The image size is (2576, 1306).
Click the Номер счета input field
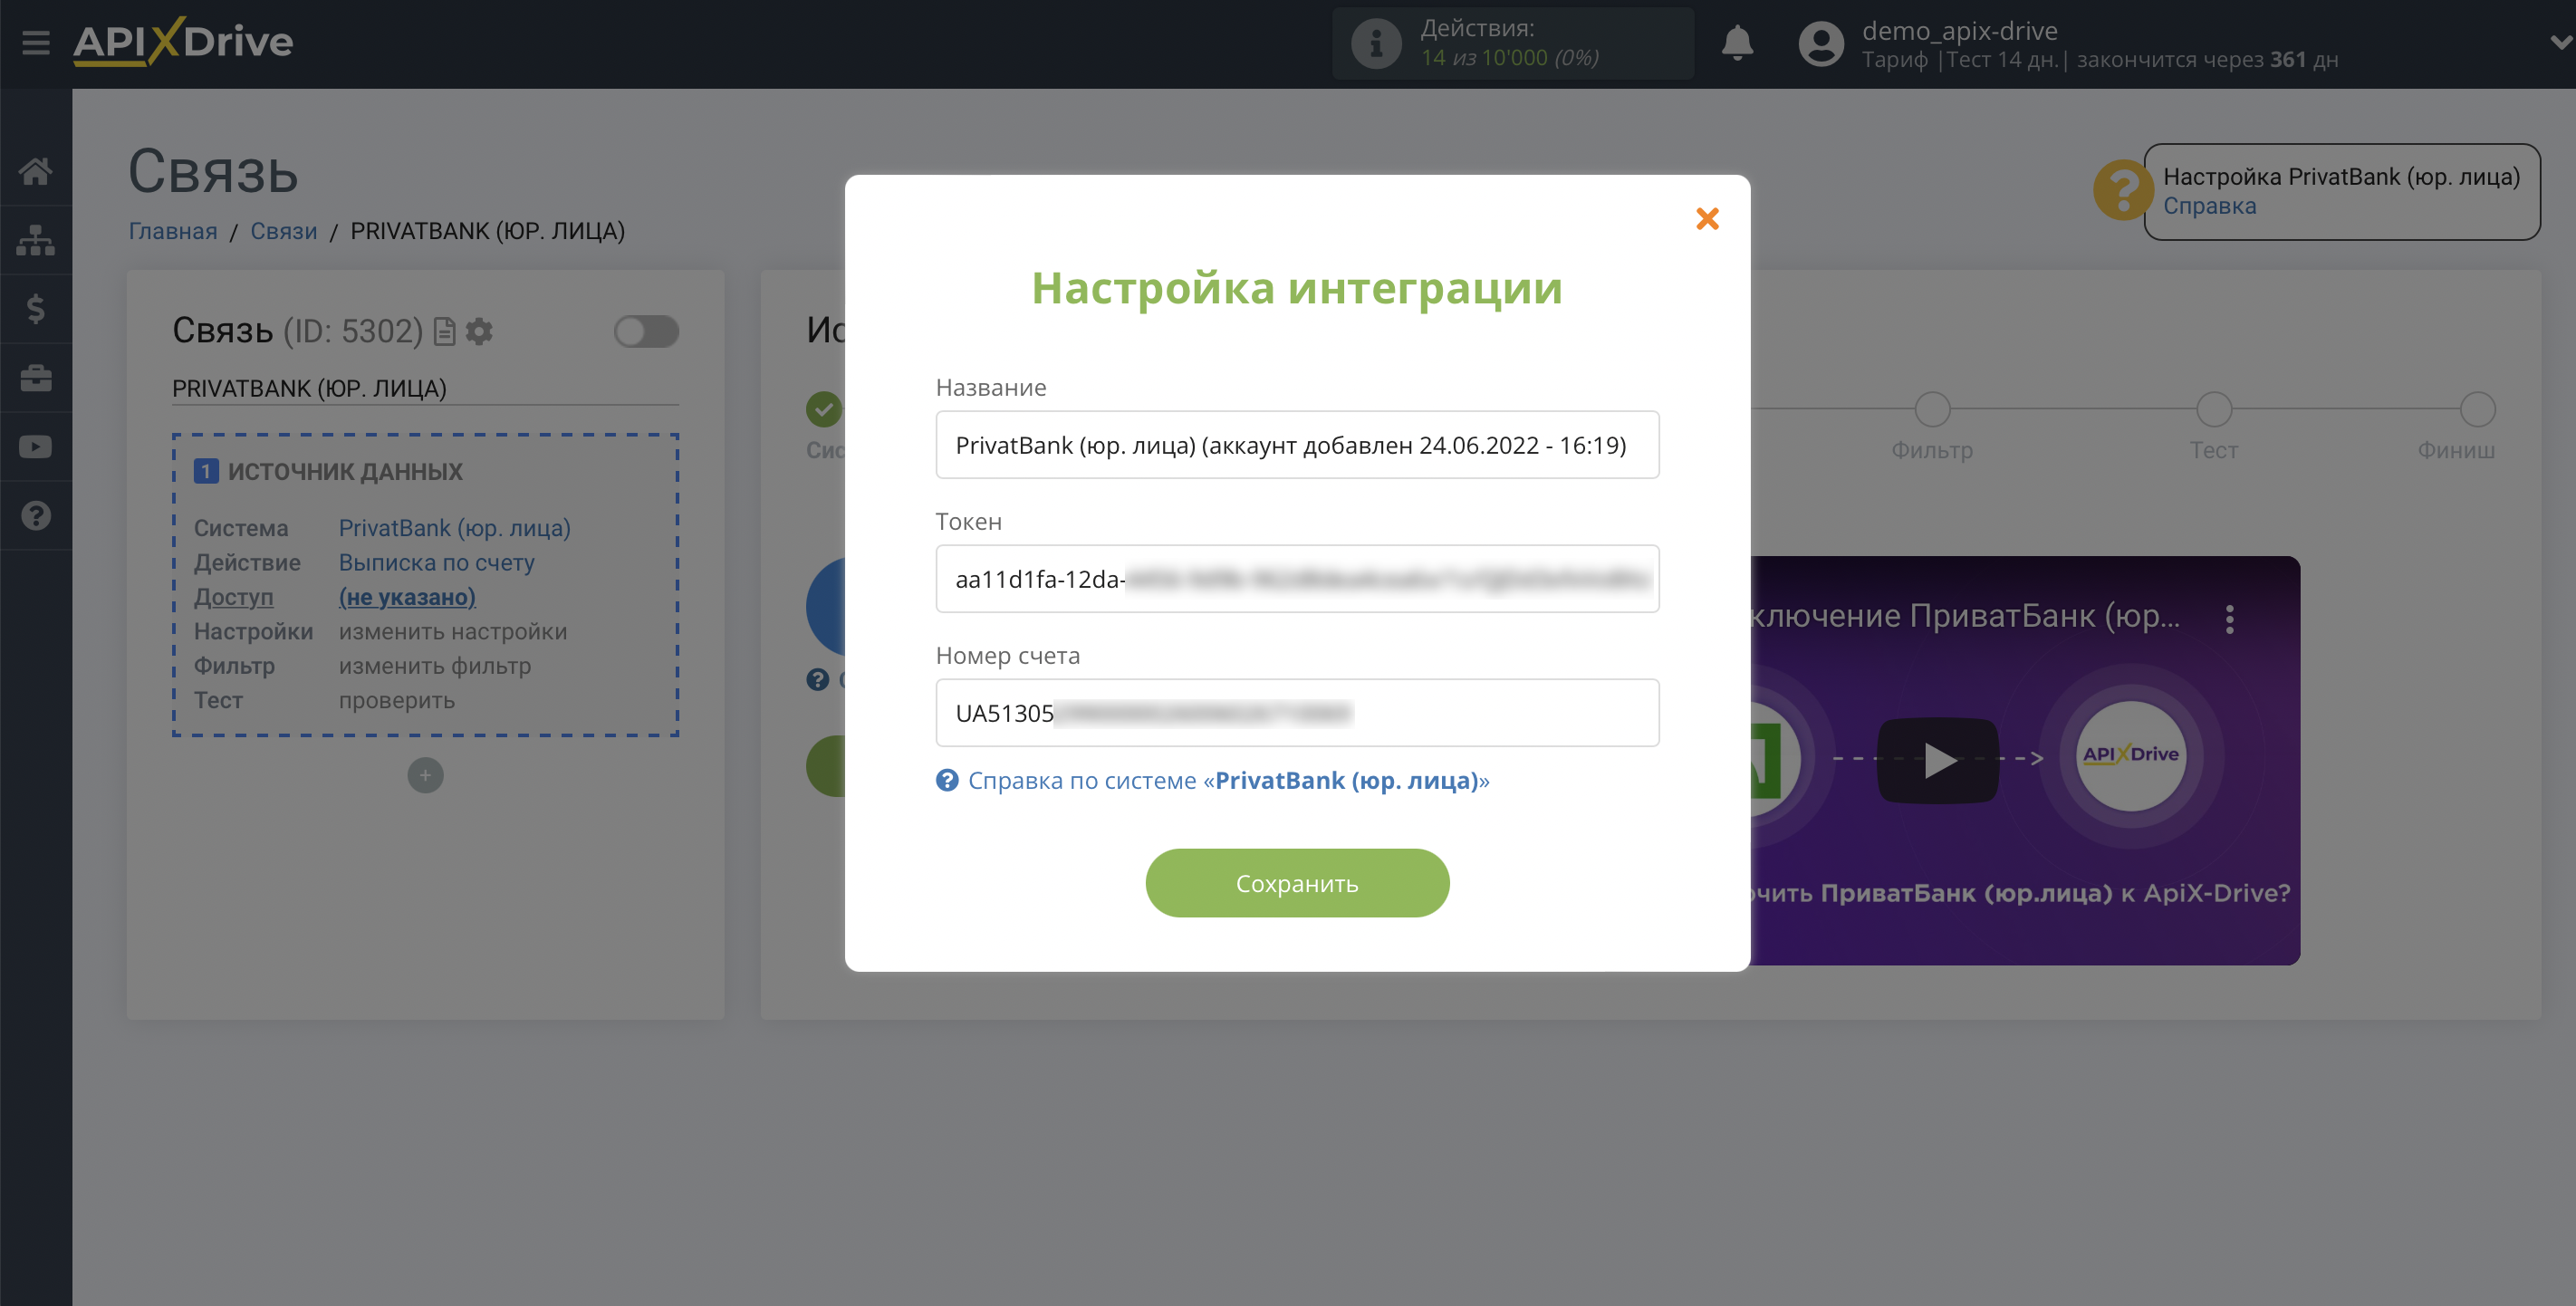[1297, 711]
